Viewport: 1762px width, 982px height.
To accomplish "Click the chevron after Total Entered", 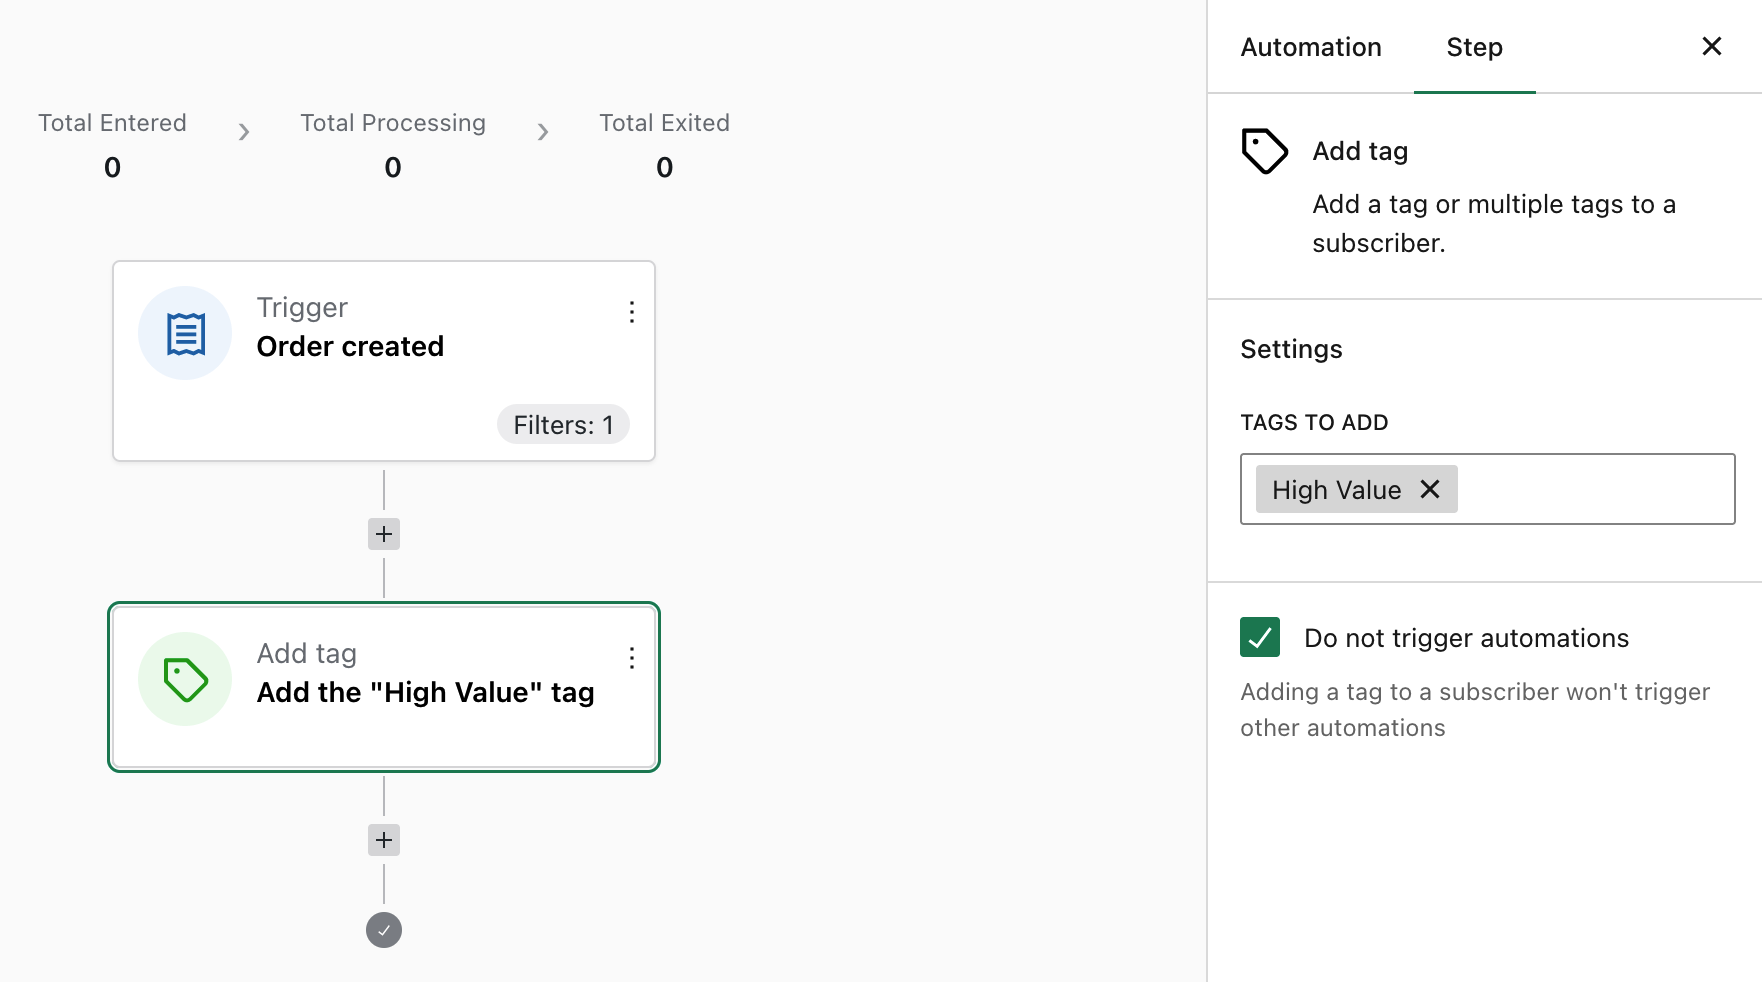I will coord(243,132).
